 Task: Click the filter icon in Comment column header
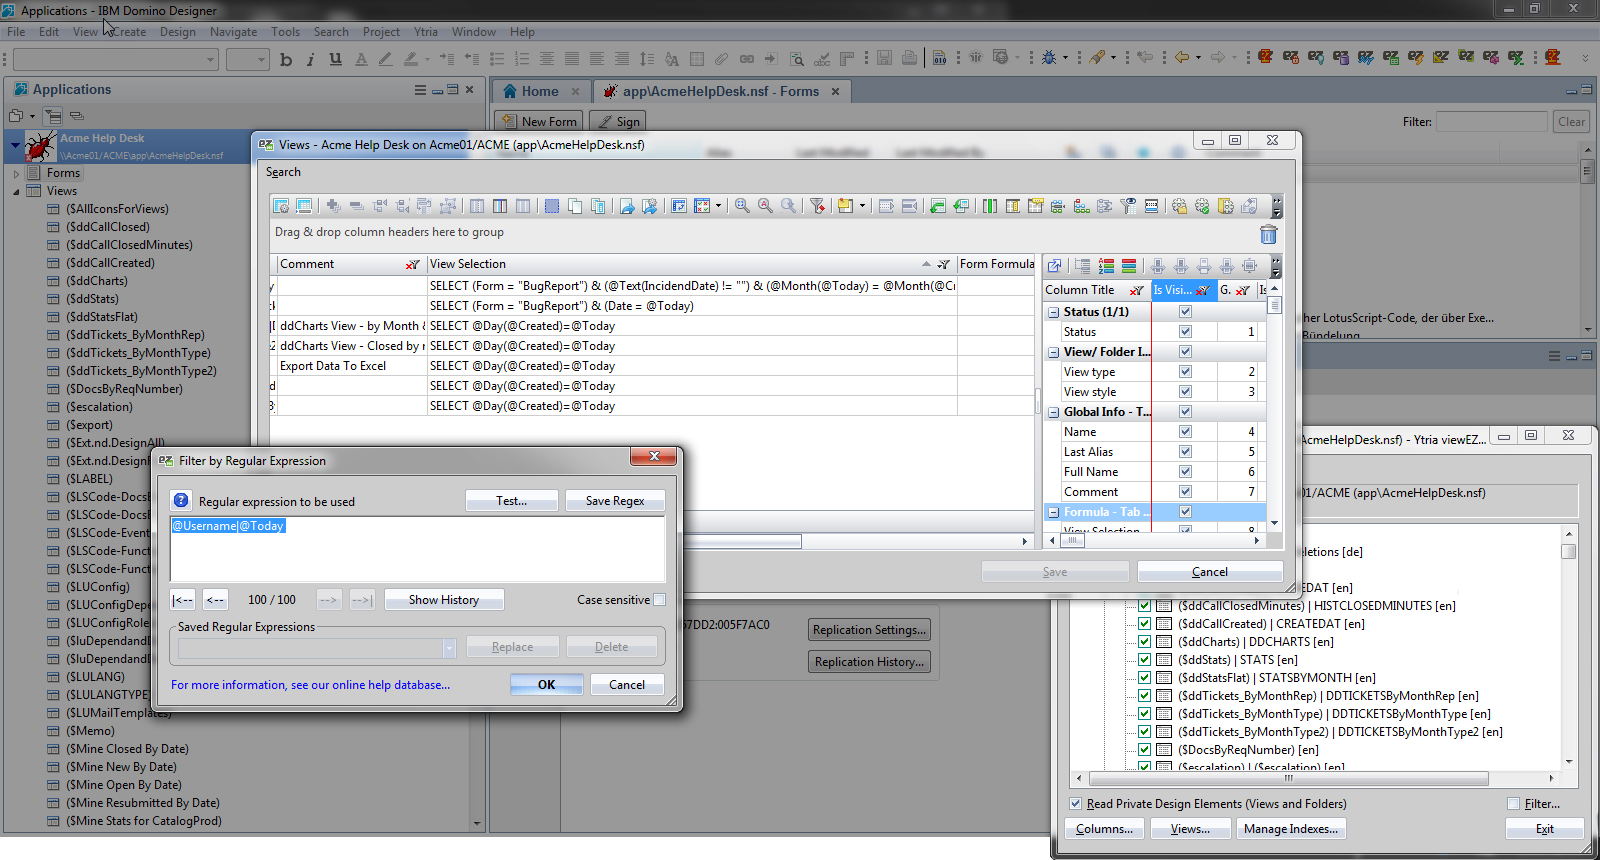pos(412,265)
